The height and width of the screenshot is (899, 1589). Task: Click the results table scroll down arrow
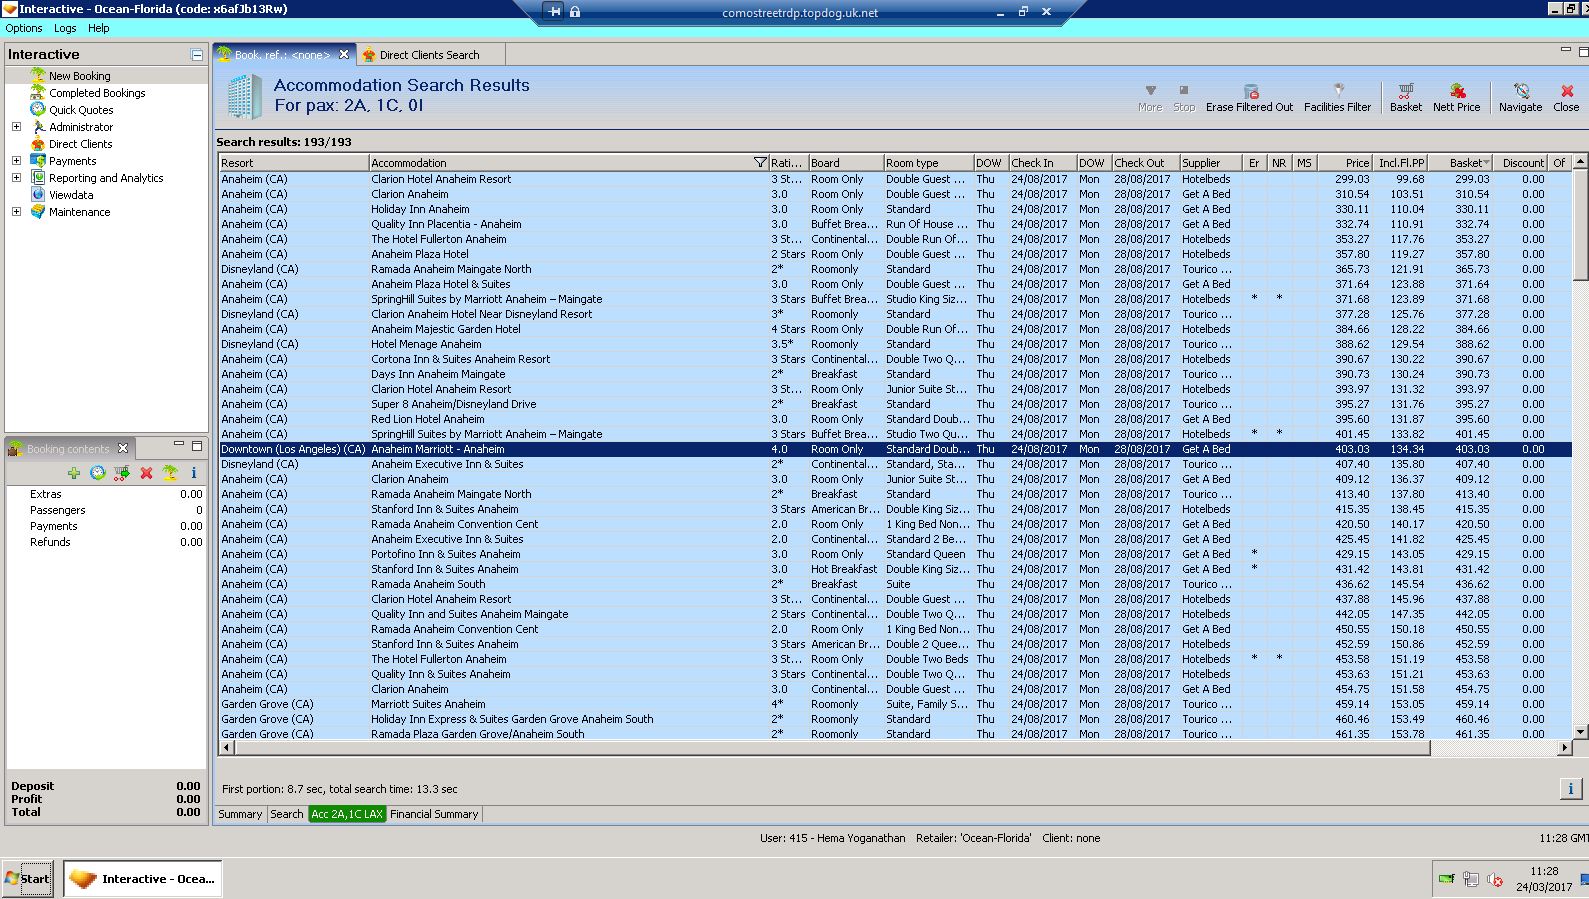click(1580, 732)
